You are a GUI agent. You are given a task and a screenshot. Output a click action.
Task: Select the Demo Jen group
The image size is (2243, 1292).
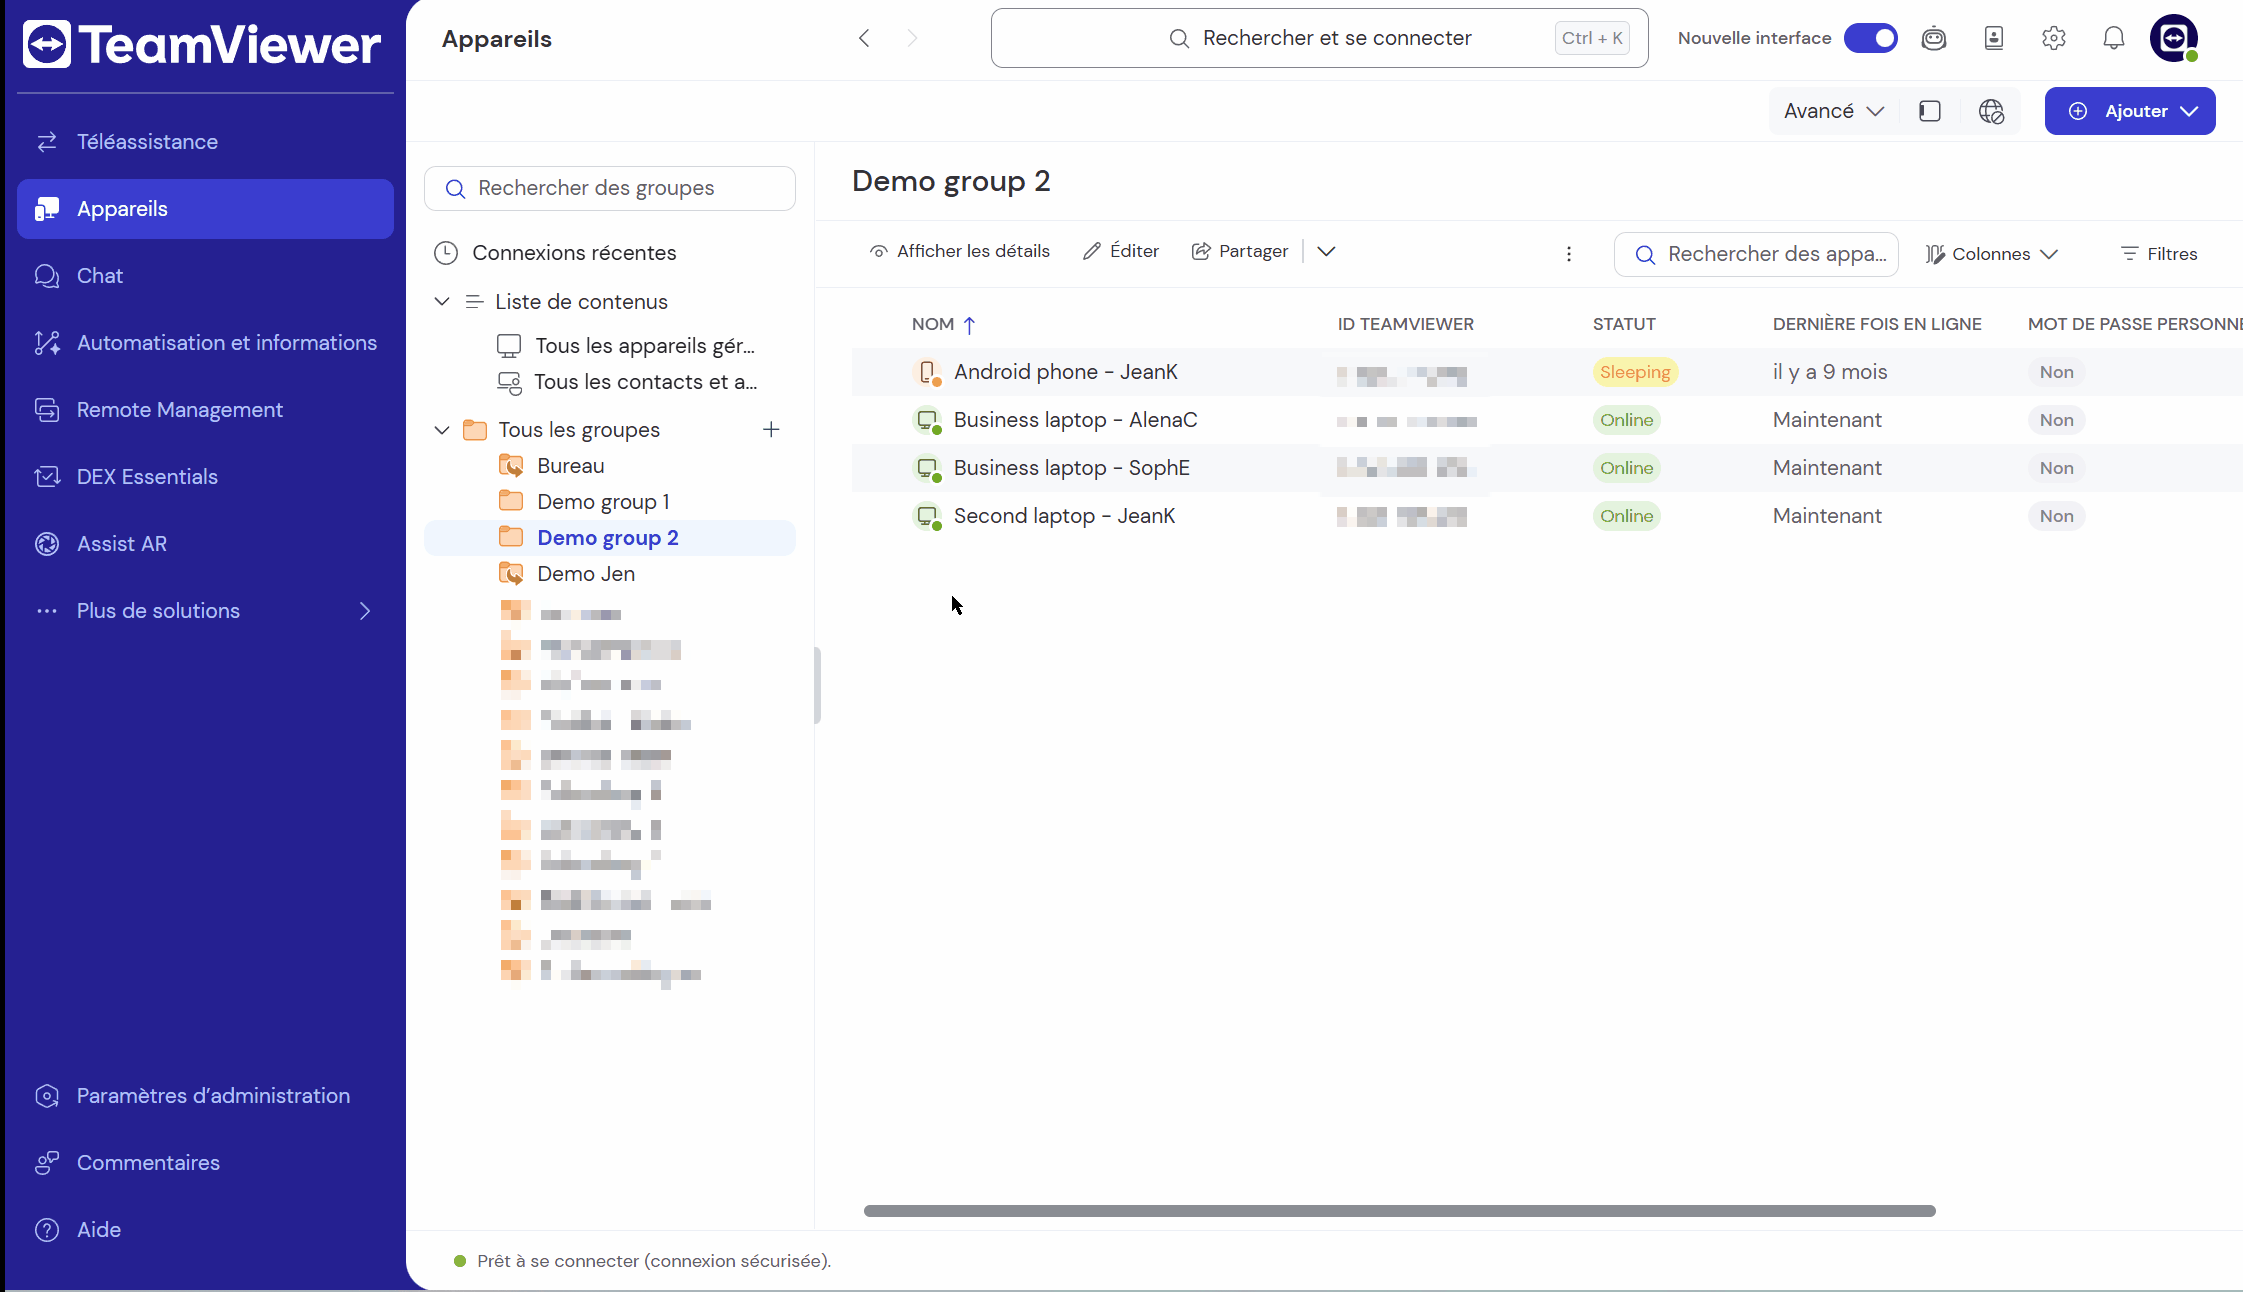610,574
